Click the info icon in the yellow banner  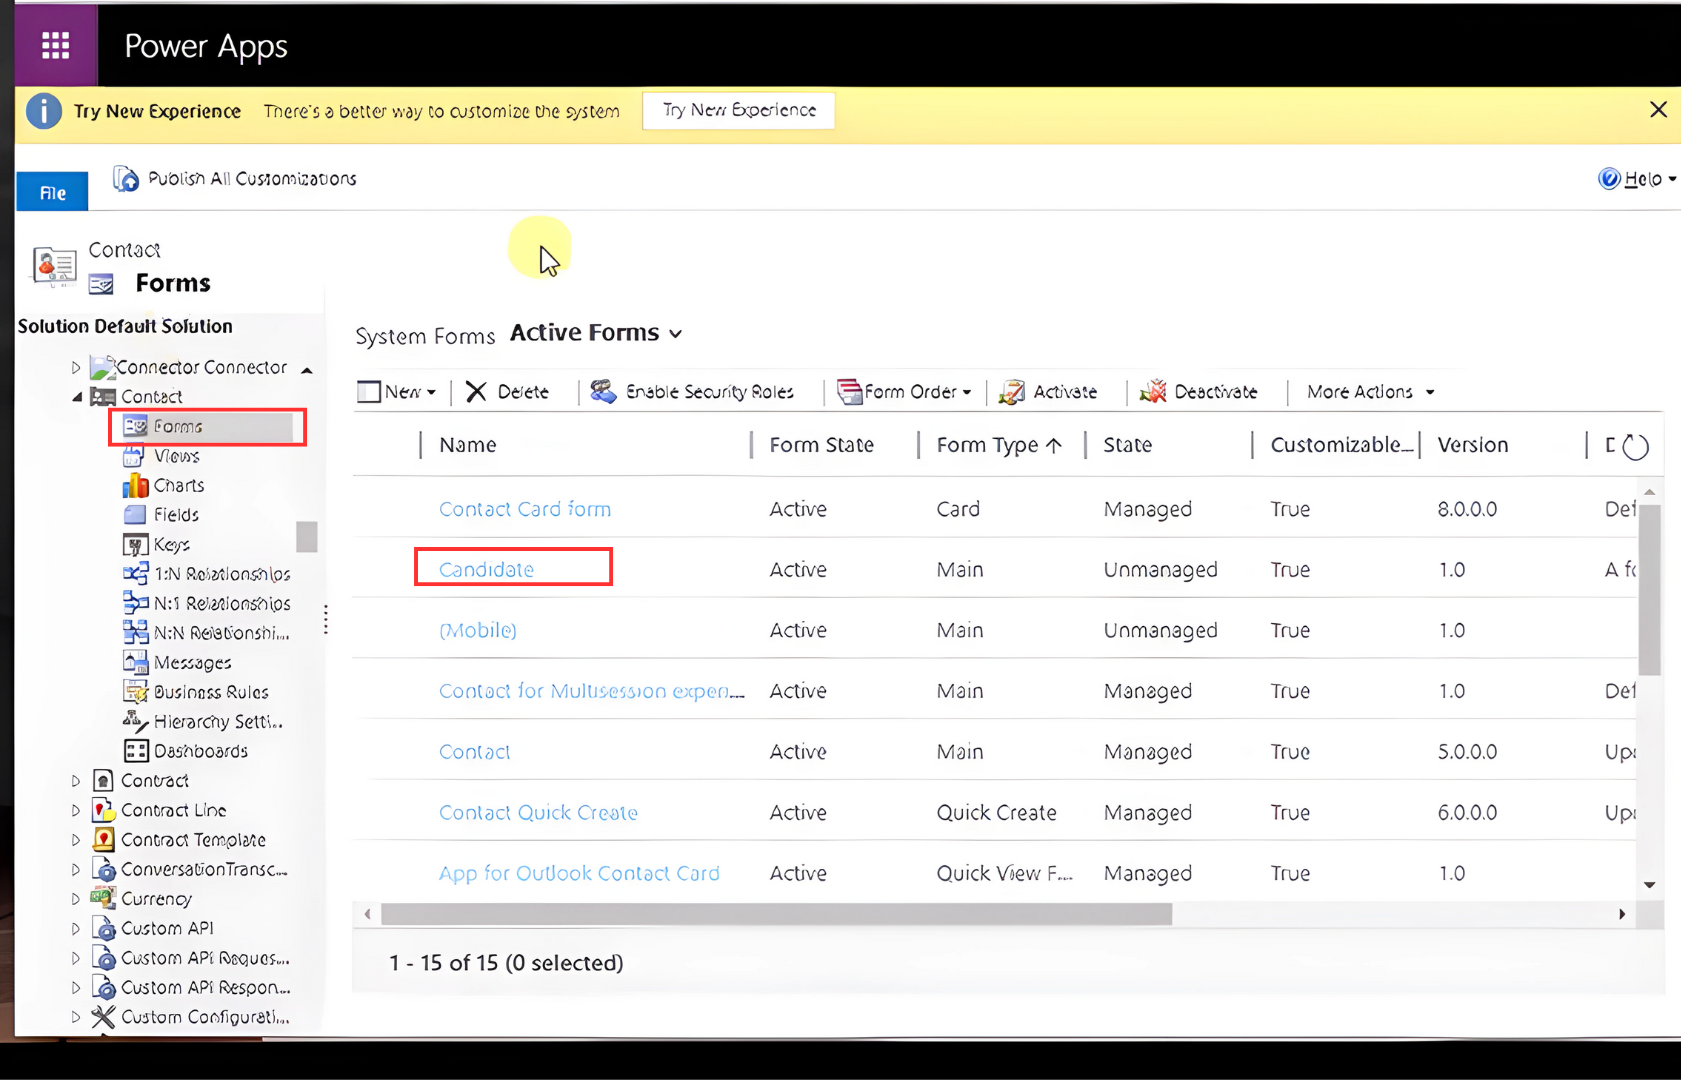click(x=43, y=111)
